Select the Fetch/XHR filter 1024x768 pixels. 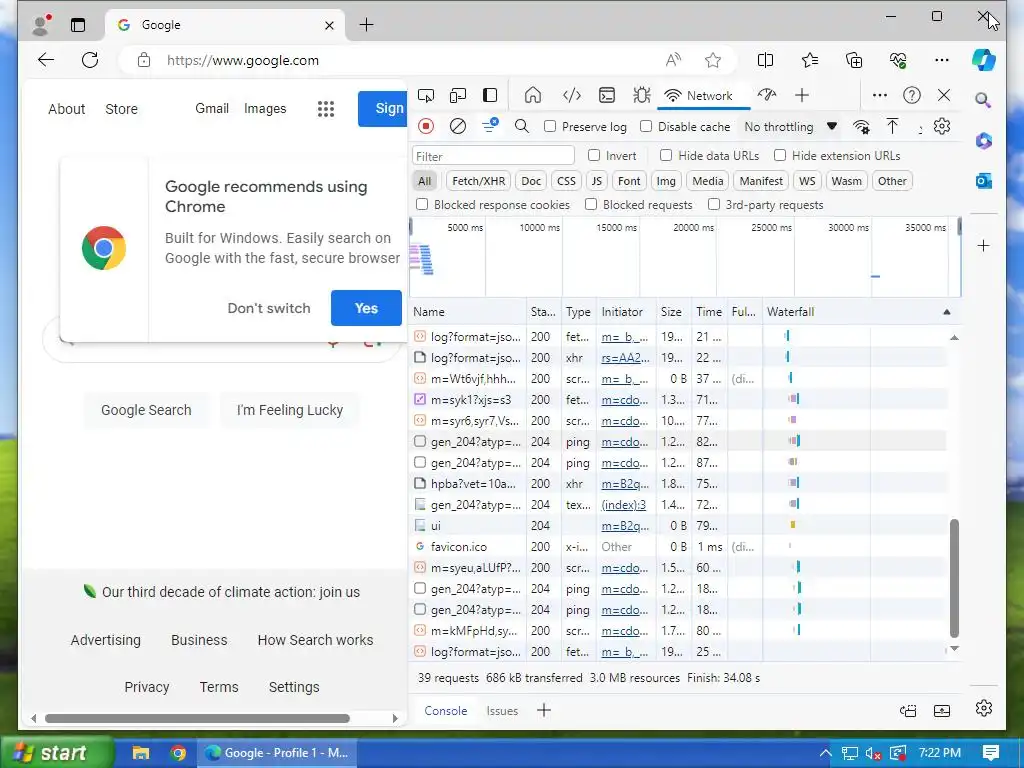tap(479, 181)
